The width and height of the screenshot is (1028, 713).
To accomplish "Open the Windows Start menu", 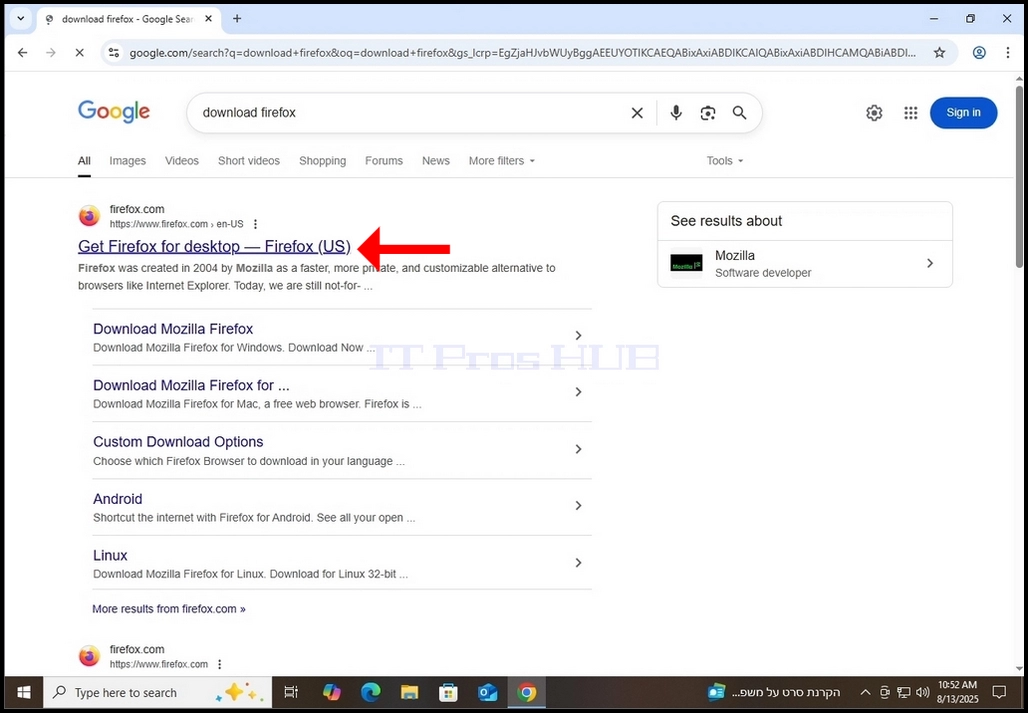I will pyautogui.click(x=24, y=693).
